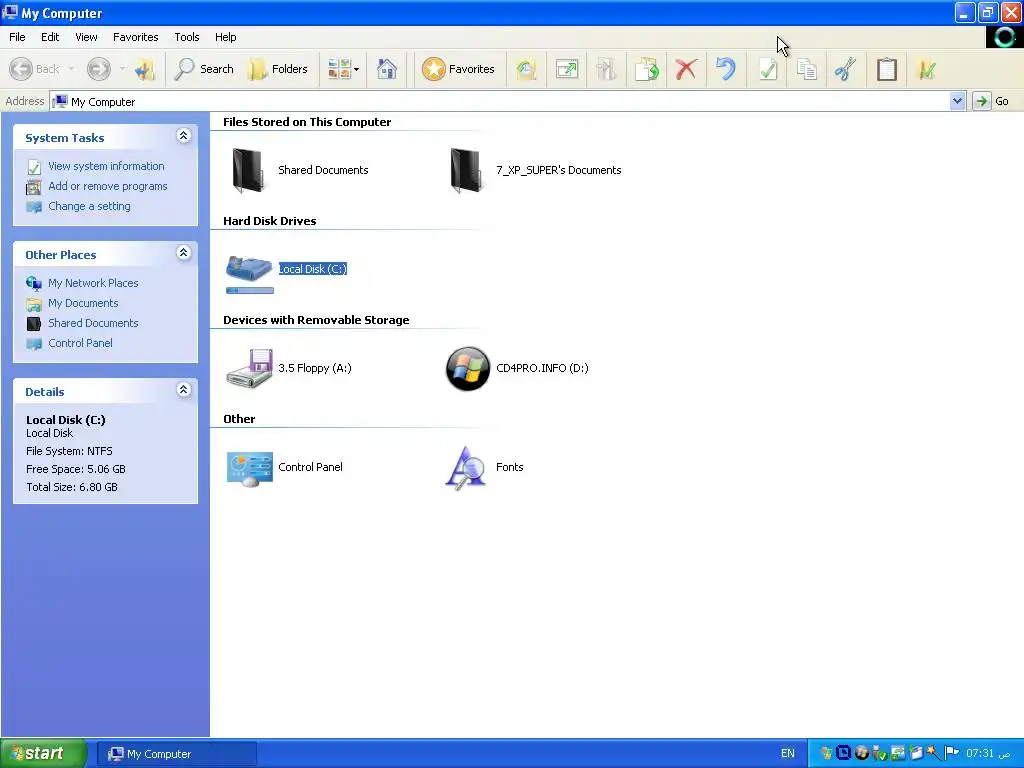The image size is (1024, 768).
Task: Click the Home toolbar icon
Action: point(387,69)
